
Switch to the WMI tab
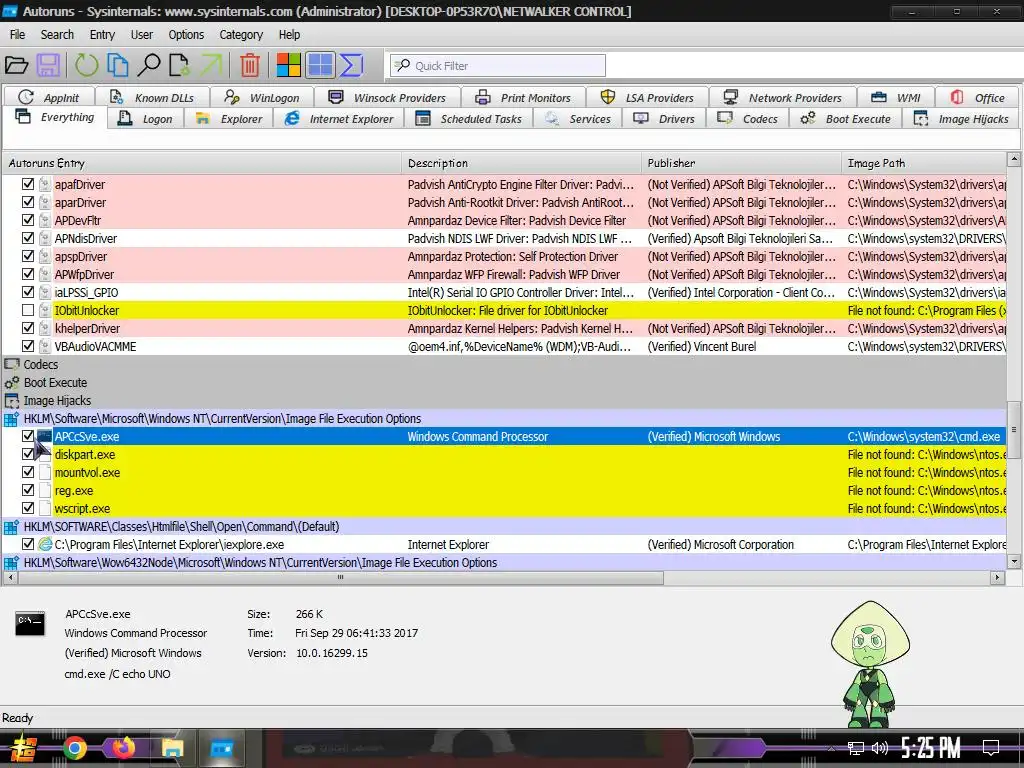895,97
